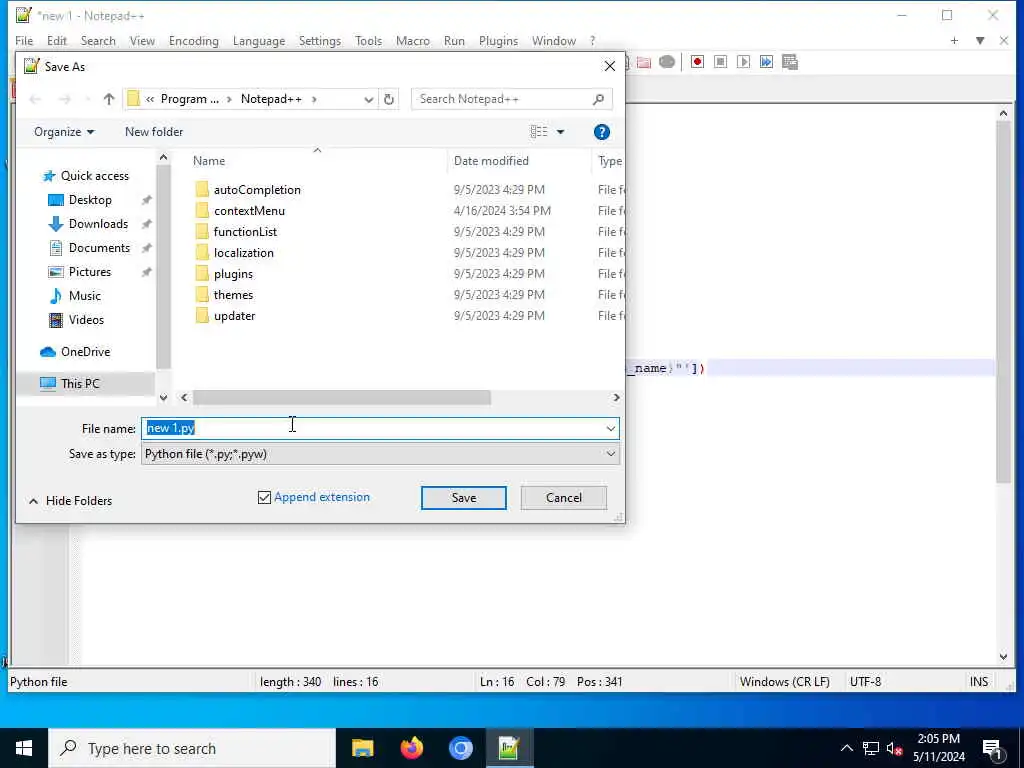Click the monitoring eye toolbar icon
This screenshot has height=768, width=1024.
click(x=667, y=61)
